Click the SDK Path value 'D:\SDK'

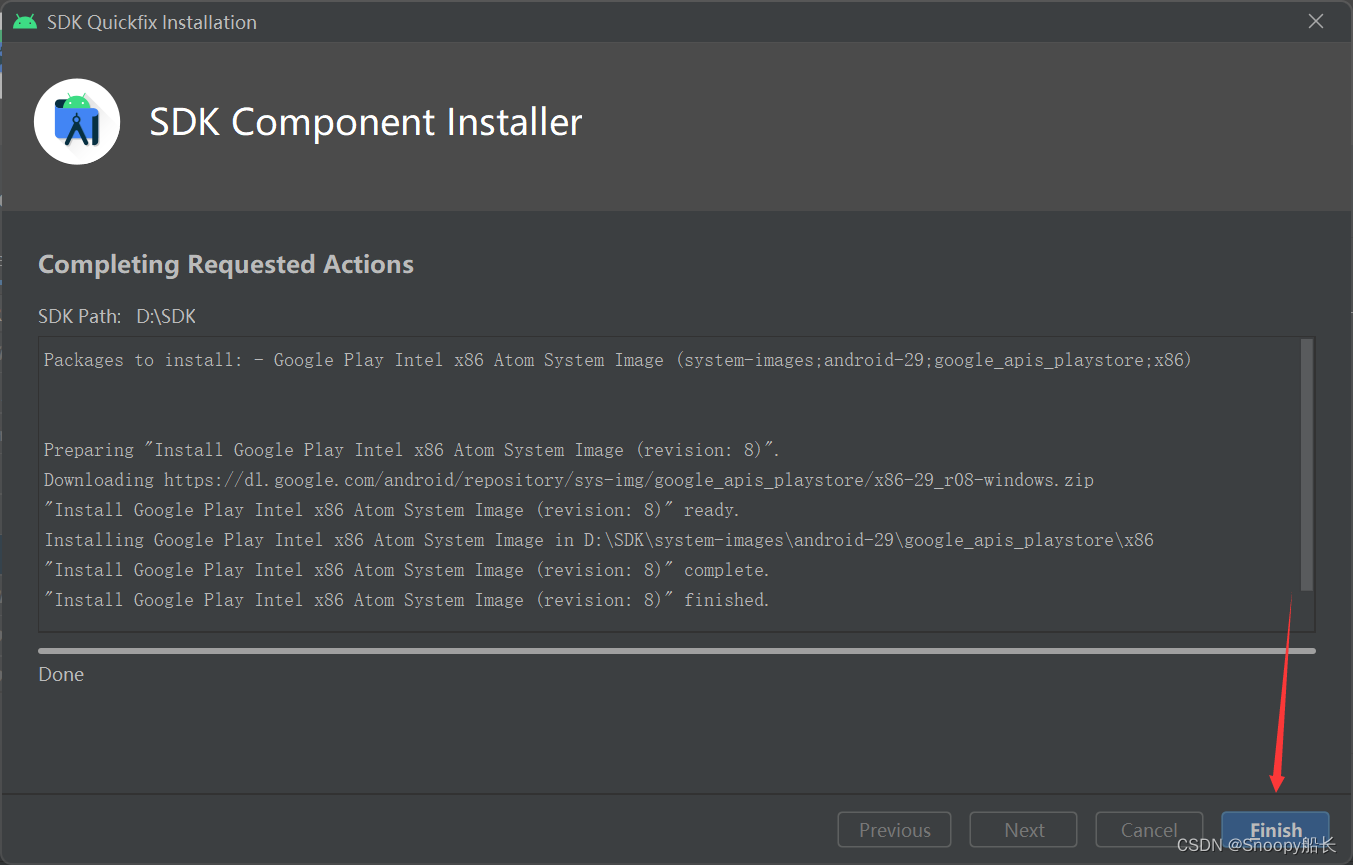tap(166, 317)
